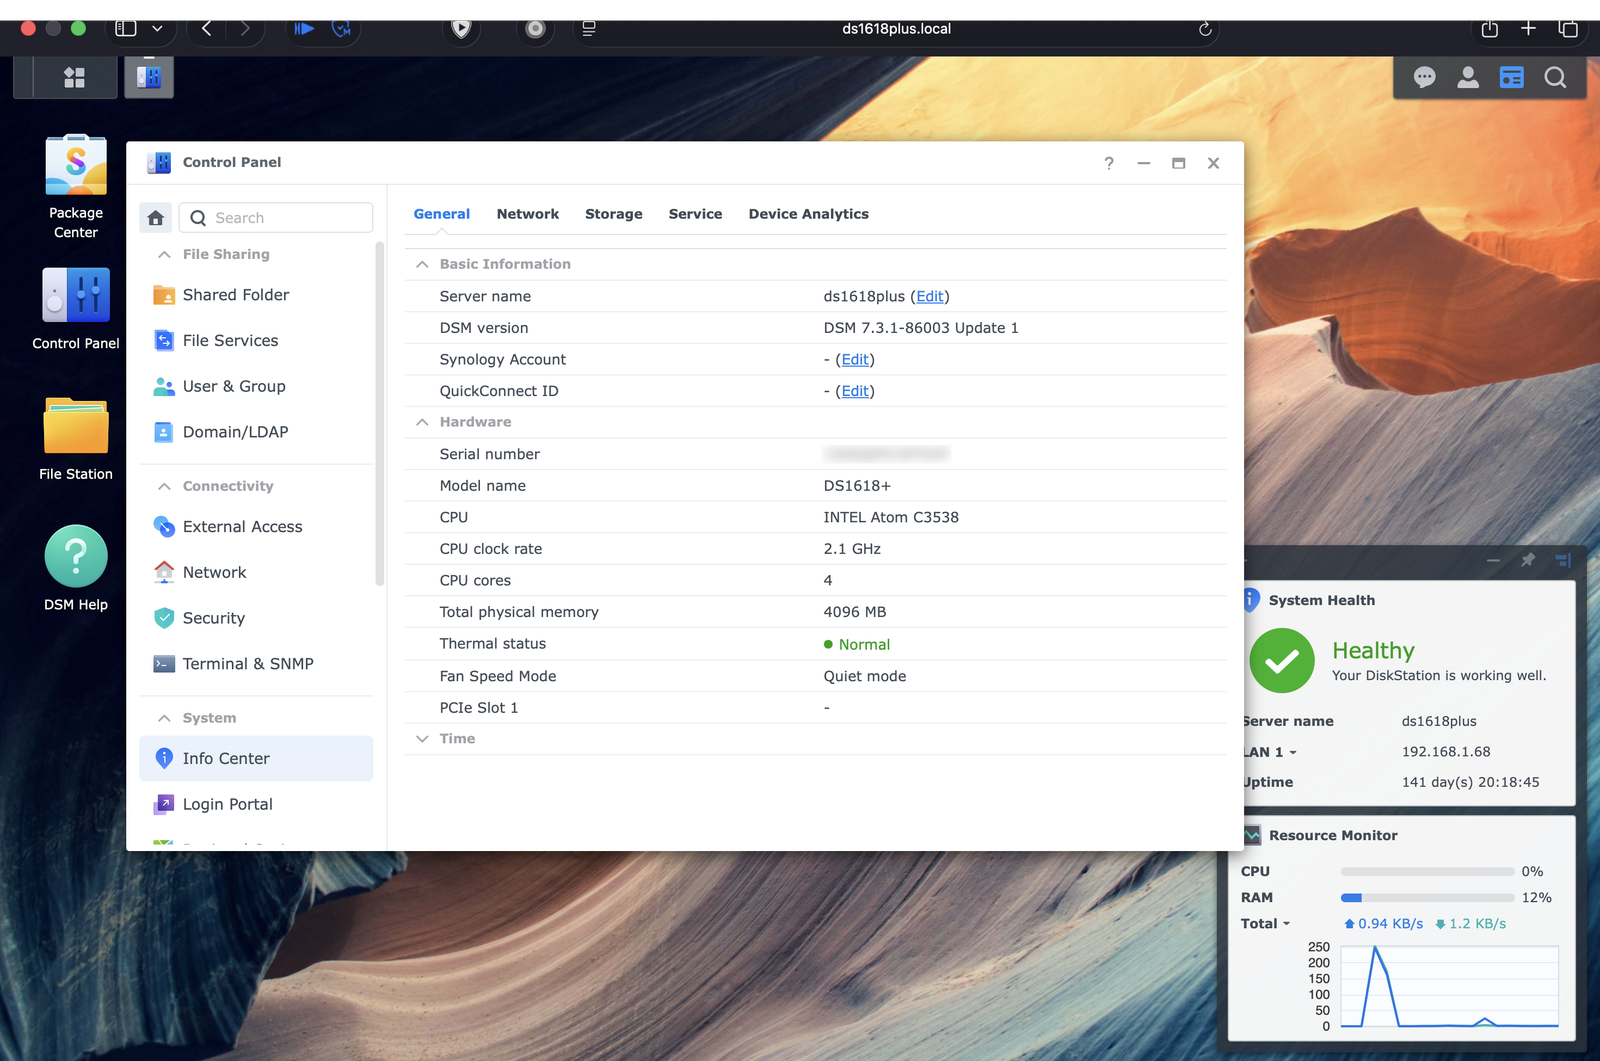The image size is (1600, 1061).
Task: Click Safari share button
Action: [1490, 29]
